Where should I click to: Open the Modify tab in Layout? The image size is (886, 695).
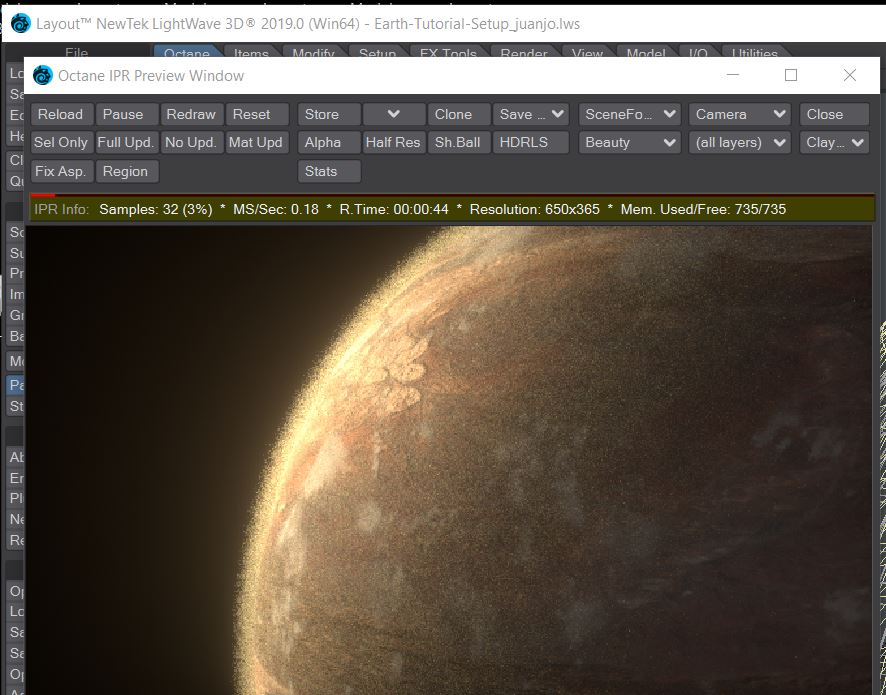(313, 52)
